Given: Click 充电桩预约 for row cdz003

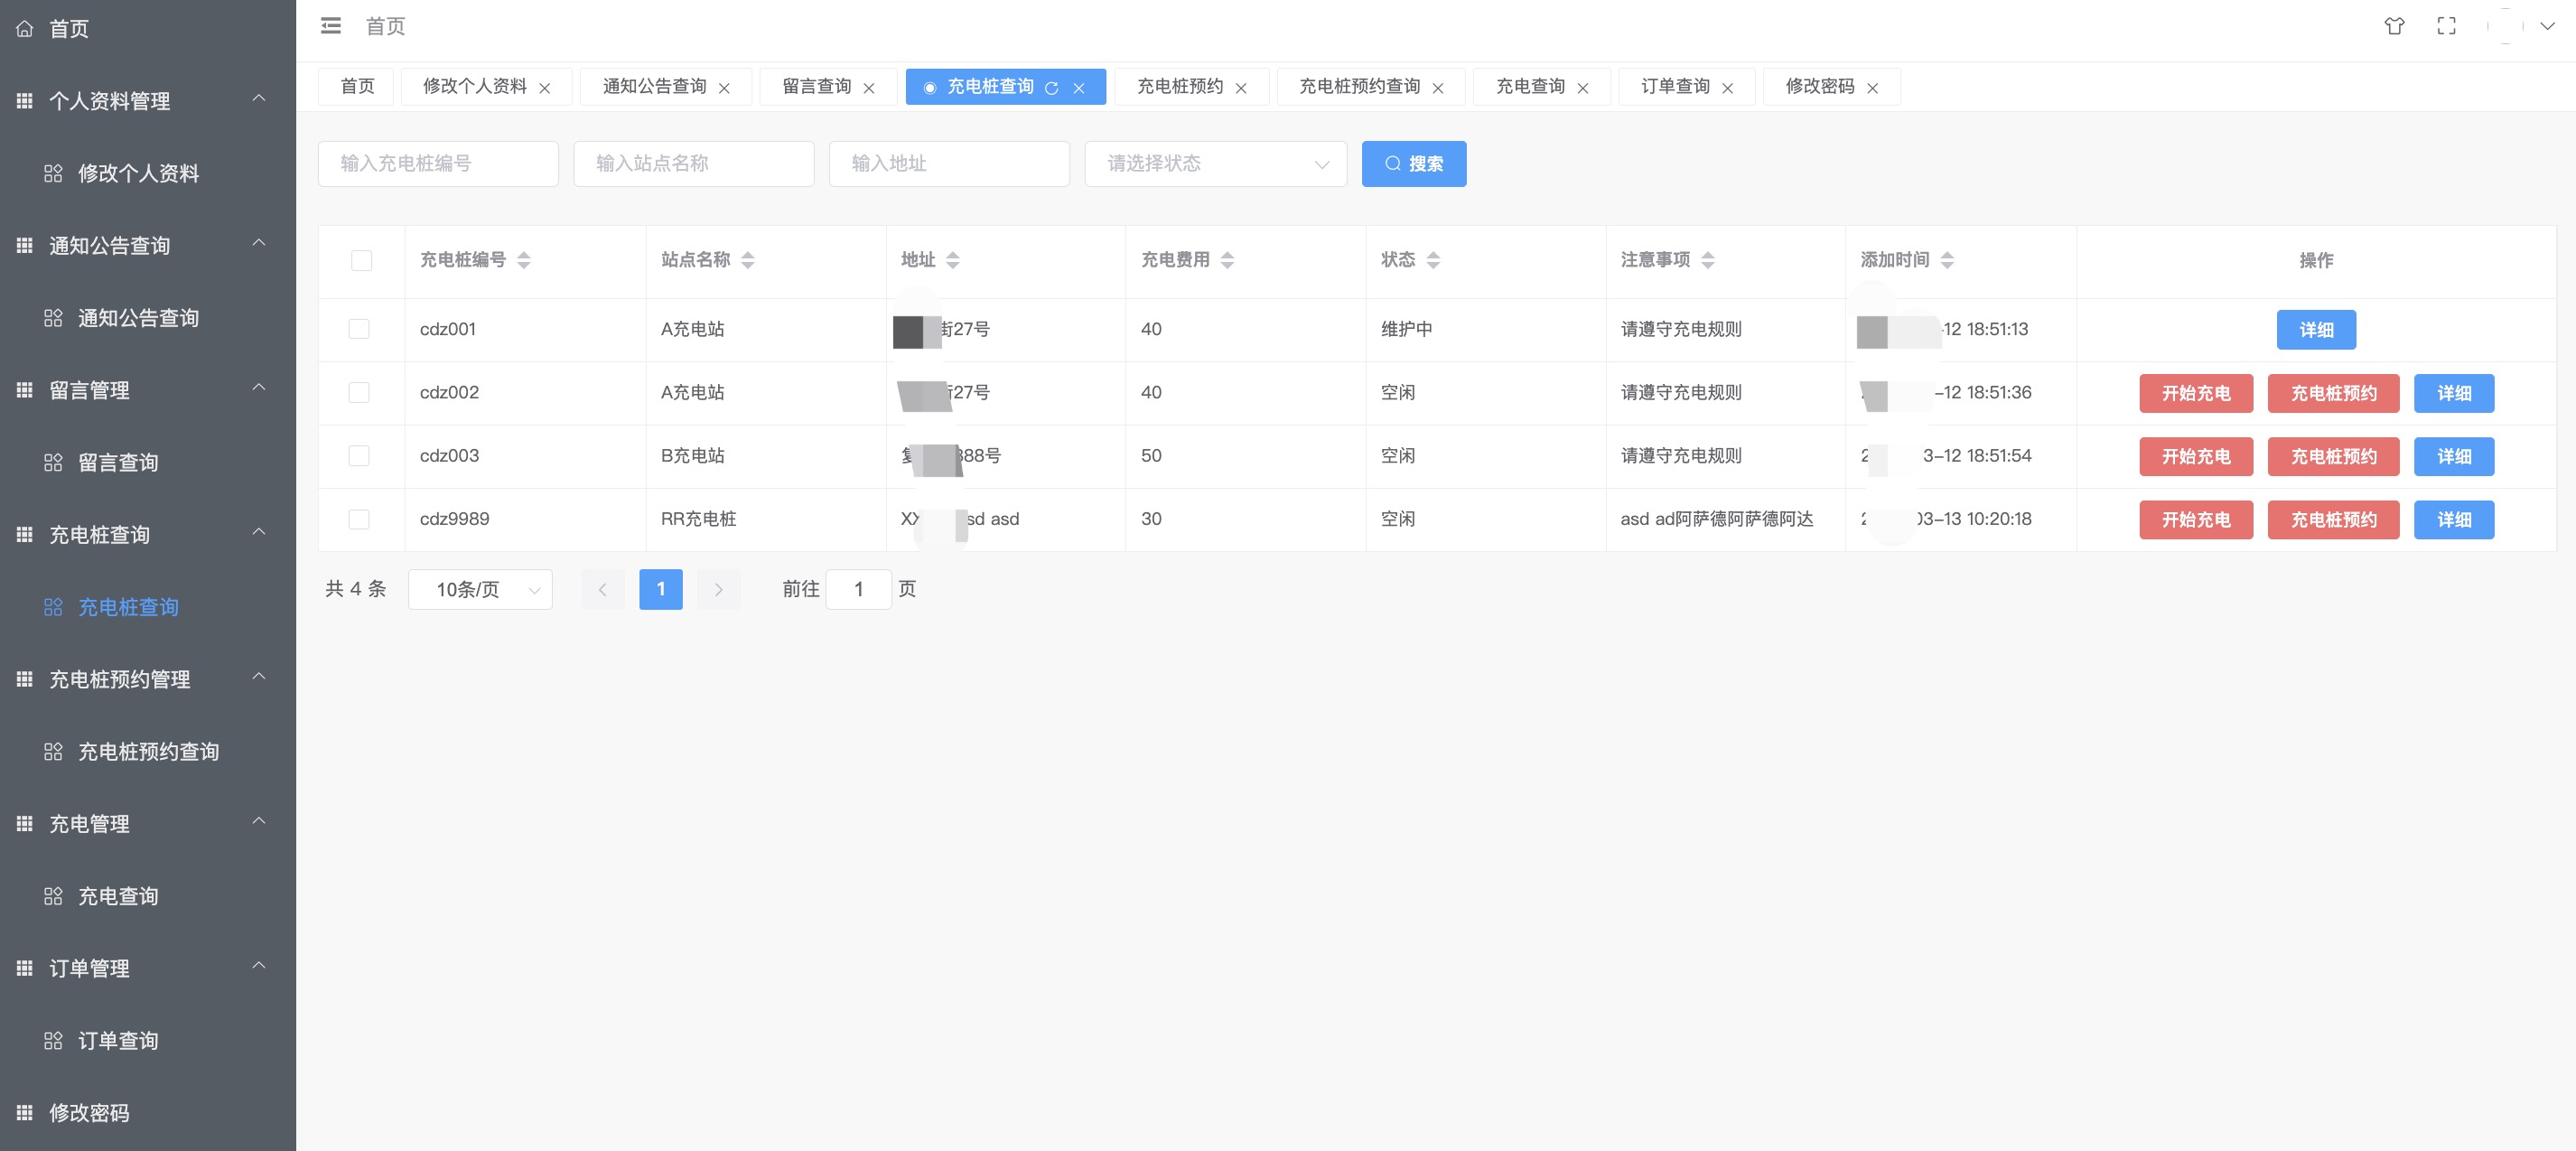Looking at the screenshot, I should [2333, 456].
